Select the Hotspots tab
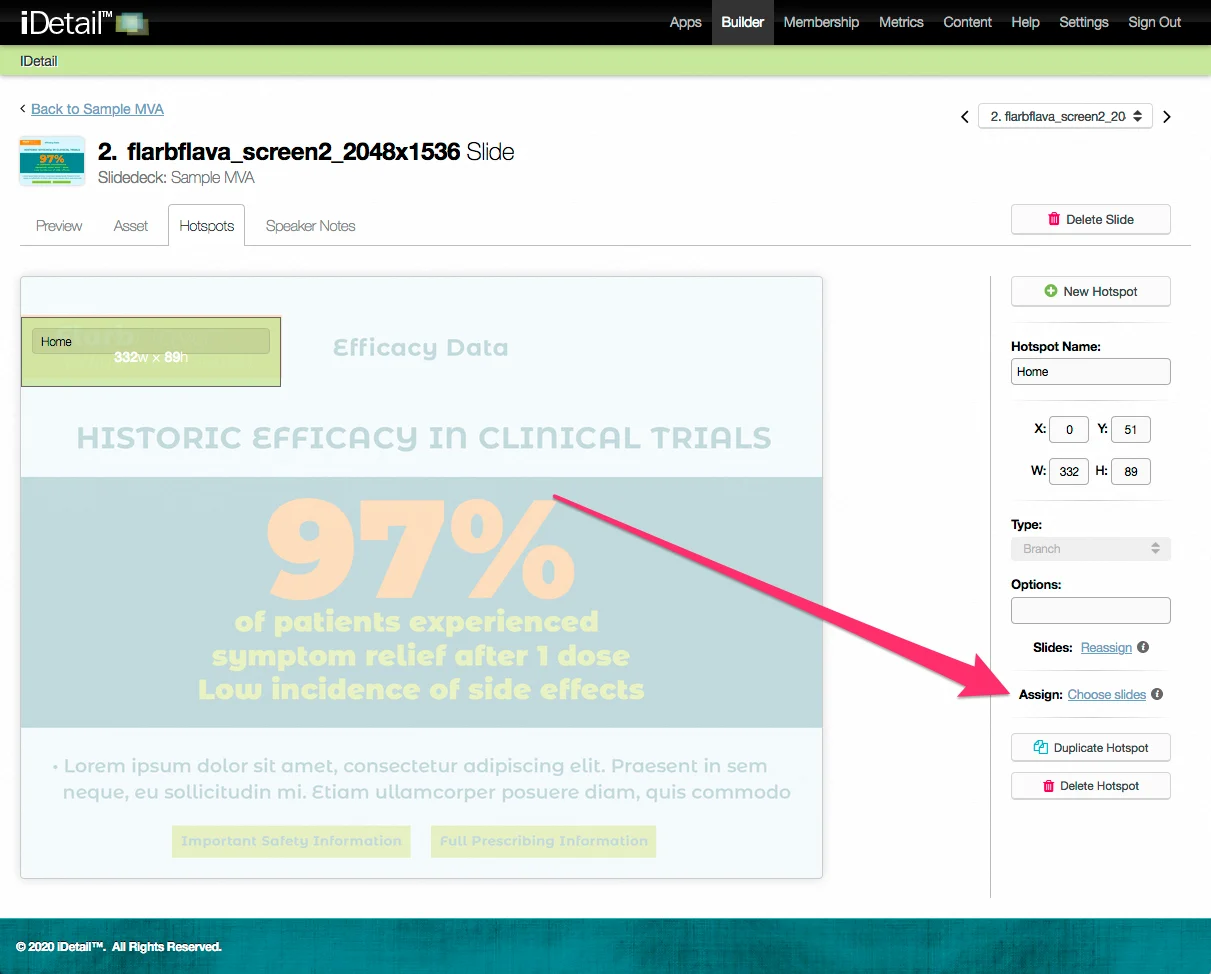1211x974 pixels. [x=207, y=226]
